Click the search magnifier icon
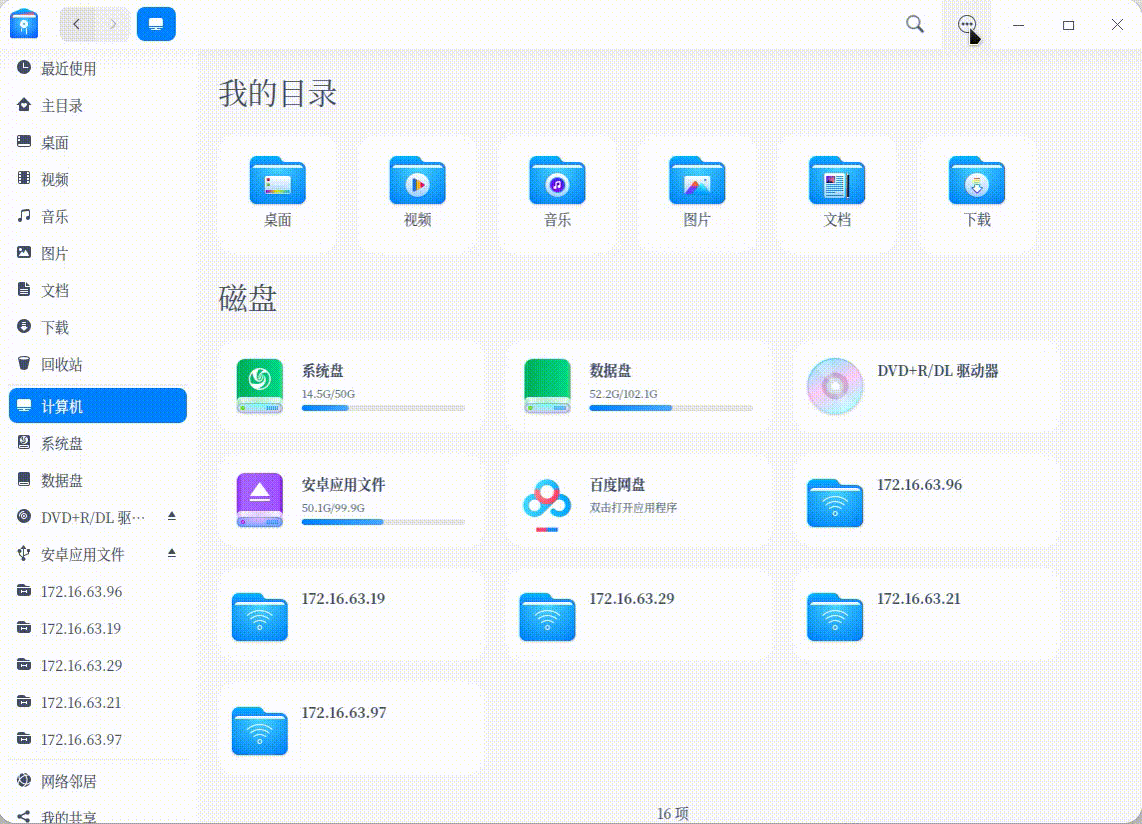This screenshot has width=1142, height=824. [914, 24]
